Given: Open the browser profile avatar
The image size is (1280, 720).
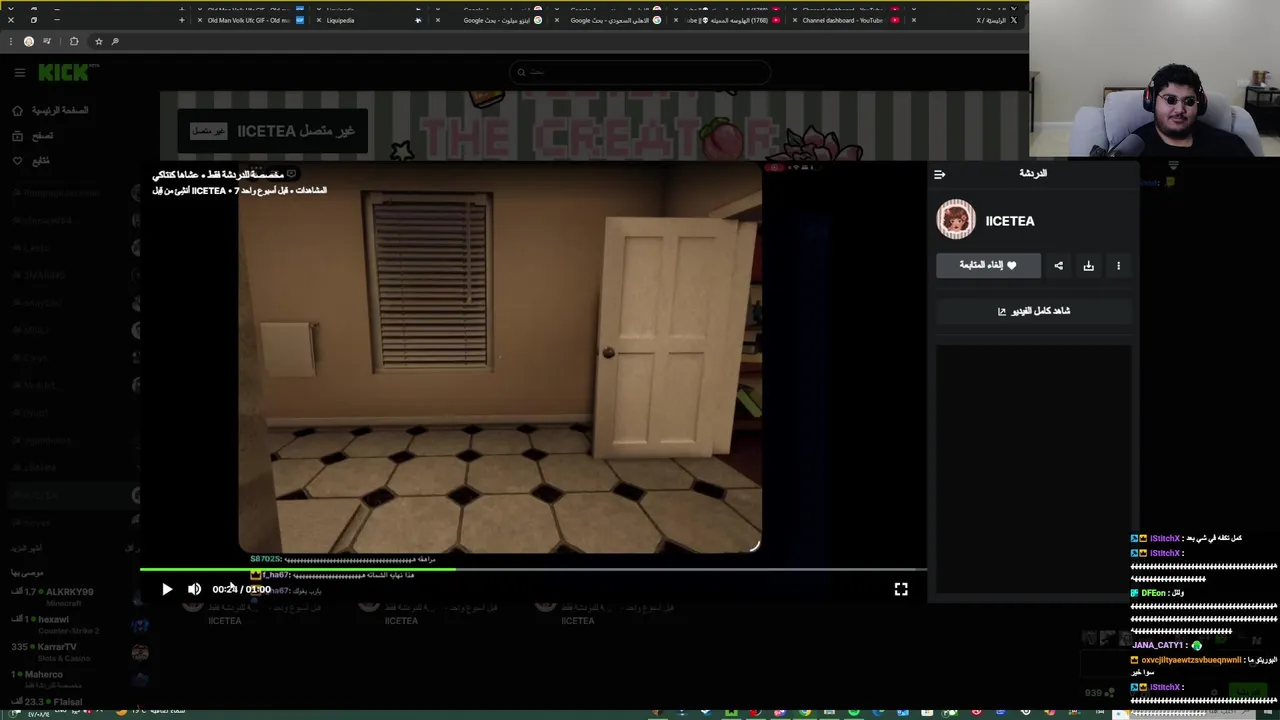Looking at the screenshot, I should (29, 41).
